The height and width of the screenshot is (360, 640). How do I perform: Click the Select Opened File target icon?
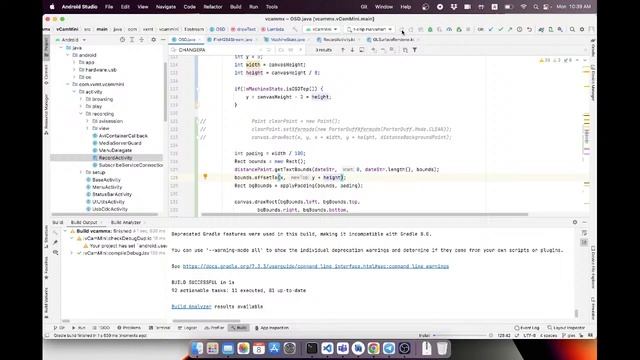click(122, 40)
